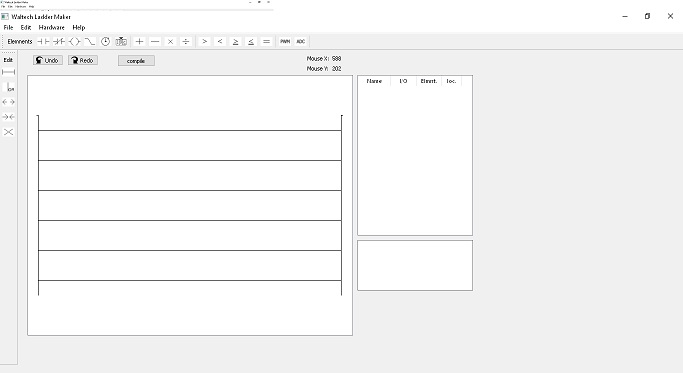Select the minus (subtraction) math element

click(x=155, y=41)
